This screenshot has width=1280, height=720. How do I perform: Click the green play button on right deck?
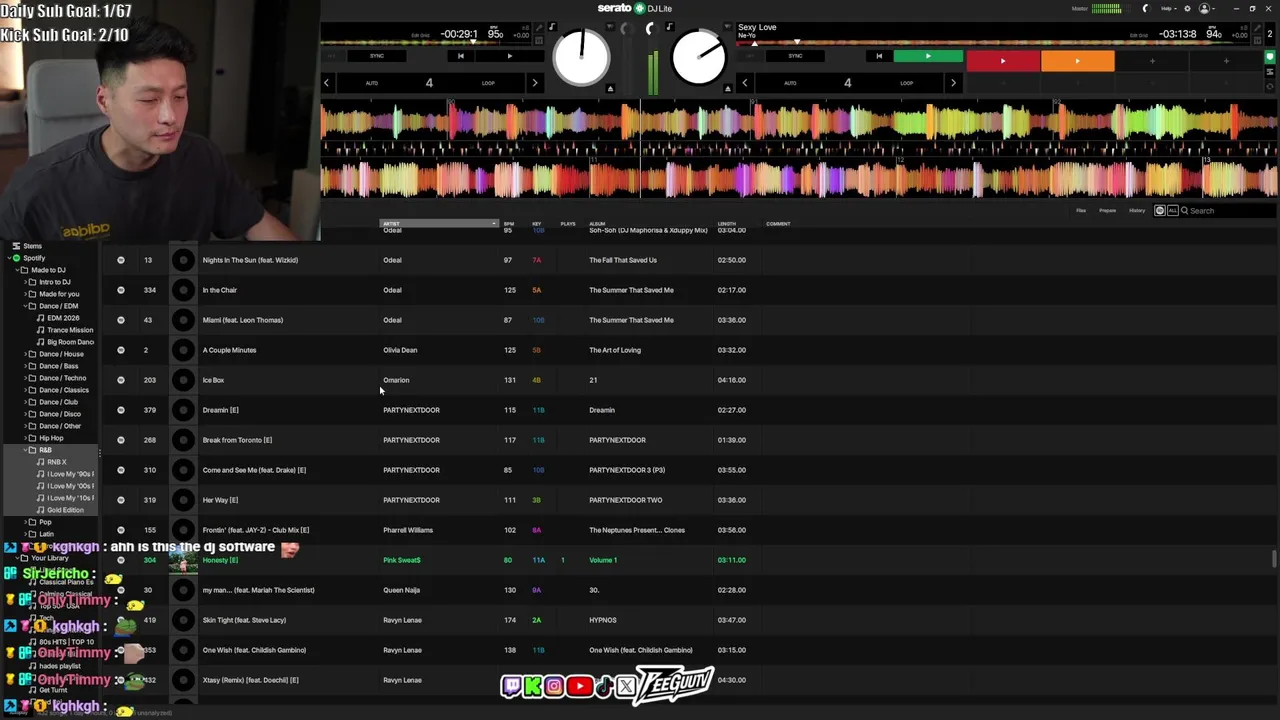tap(928, 56)
